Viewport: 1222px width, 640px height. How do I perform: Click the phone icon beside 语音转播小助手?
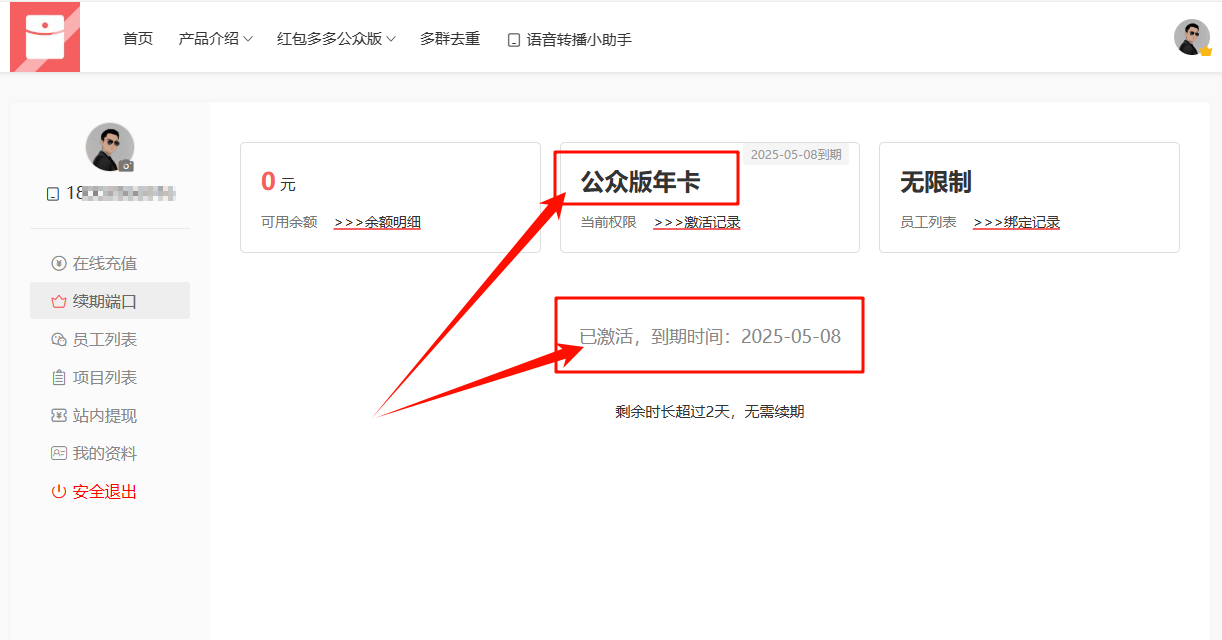point(514,40)
